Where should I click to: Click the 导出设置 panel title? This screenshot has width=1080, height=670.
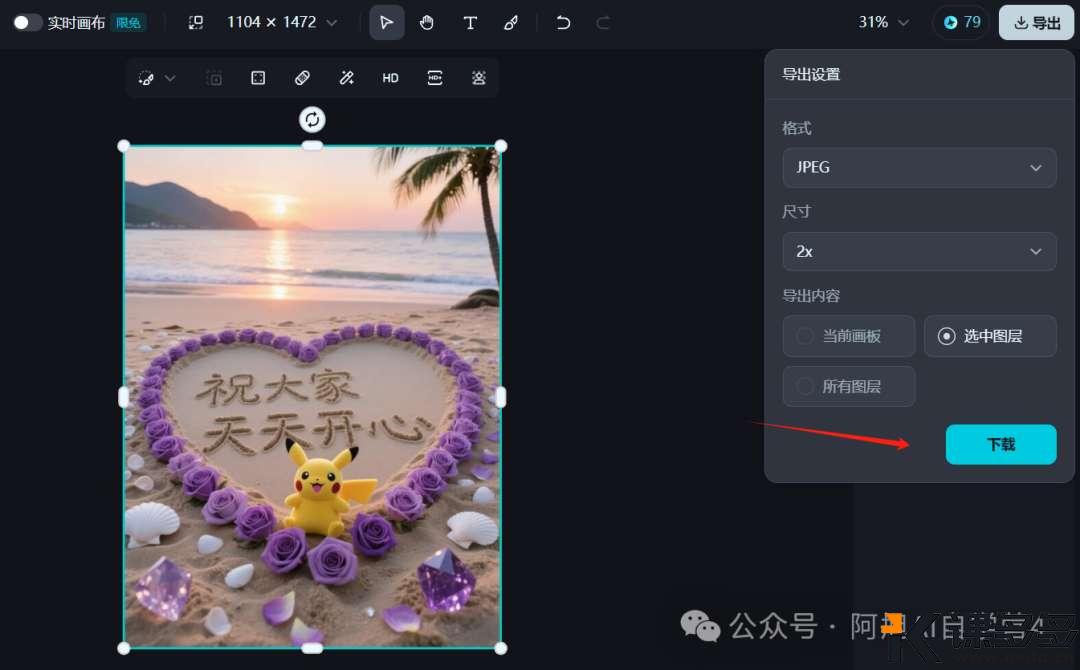tap(811, 74)
